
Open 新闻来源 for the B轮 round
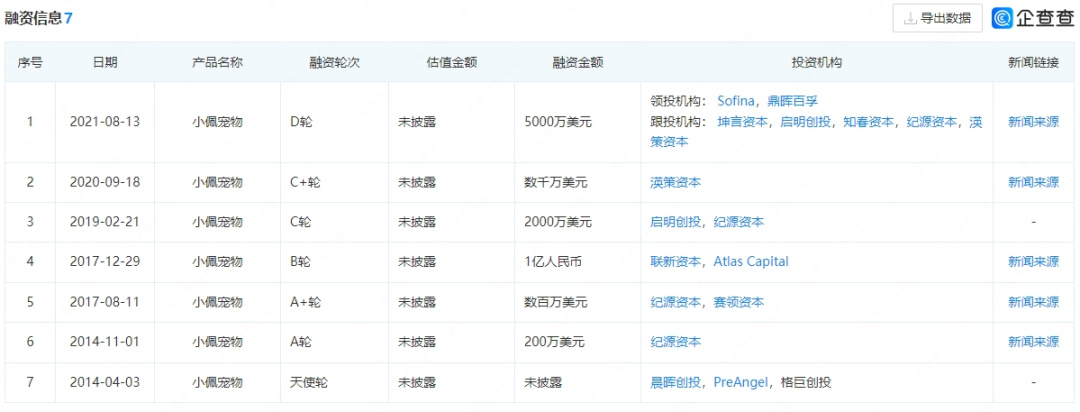1033,262
